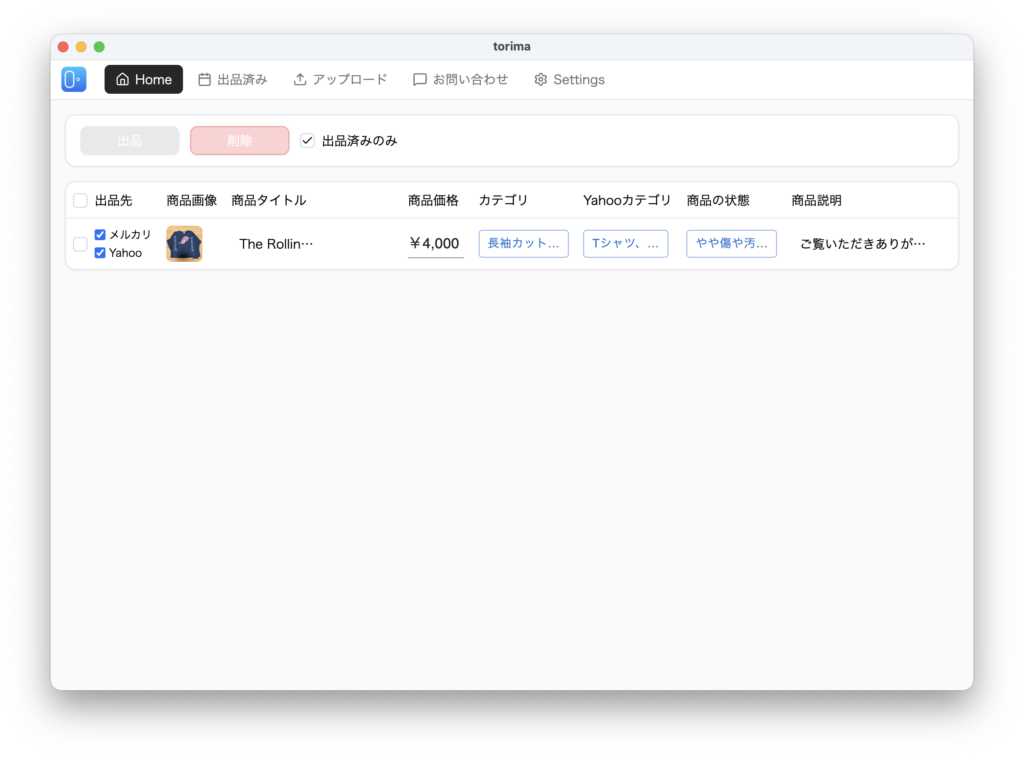Open the product image thumbnail
This screenshot has width=1024, height=757.
[x=184, y=244]
